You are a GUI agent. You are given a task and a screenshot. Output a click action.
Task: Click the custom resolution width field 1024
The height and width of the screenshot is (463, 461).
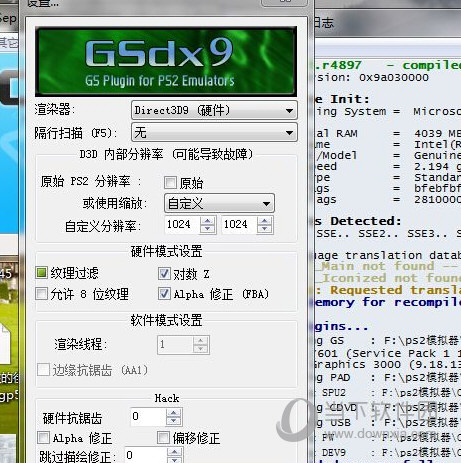click(x=182, y=225)
